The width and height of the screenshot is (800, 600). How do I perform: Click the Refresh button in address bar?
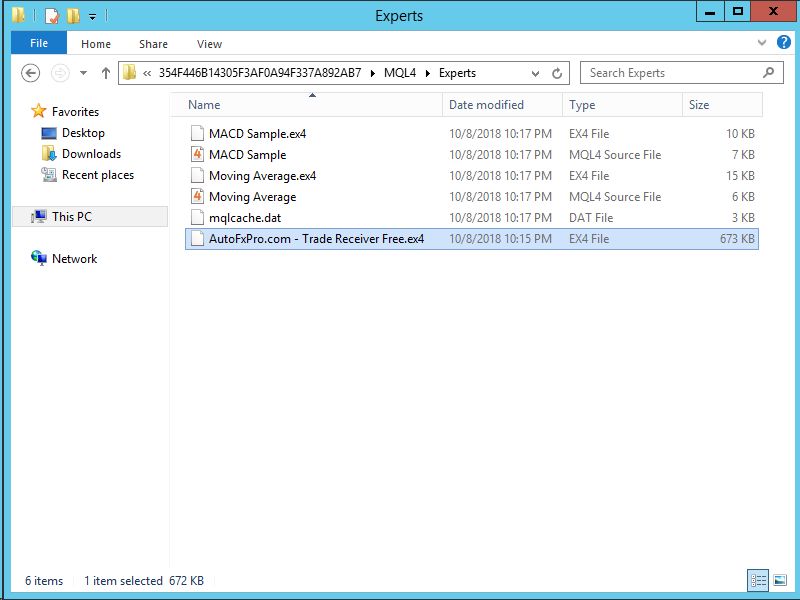557,73
